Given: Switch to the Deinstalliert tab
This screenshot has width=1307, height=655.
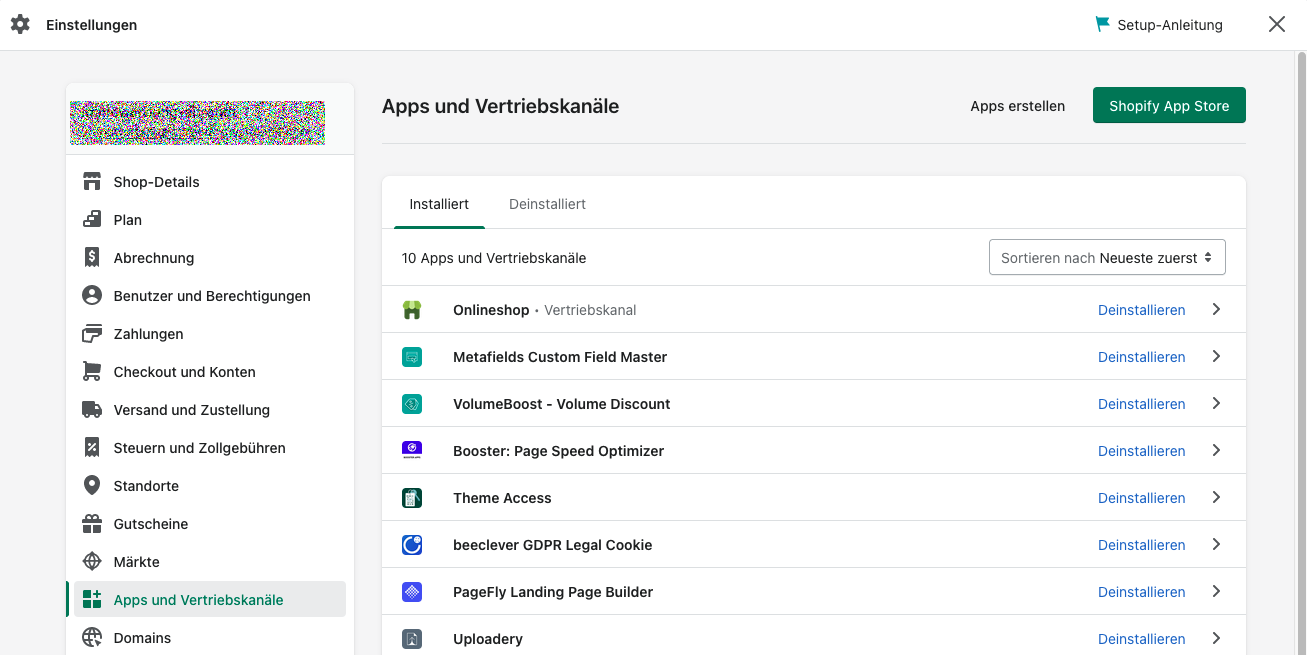Looking at the screenshot, I should [x=547, y=204].
